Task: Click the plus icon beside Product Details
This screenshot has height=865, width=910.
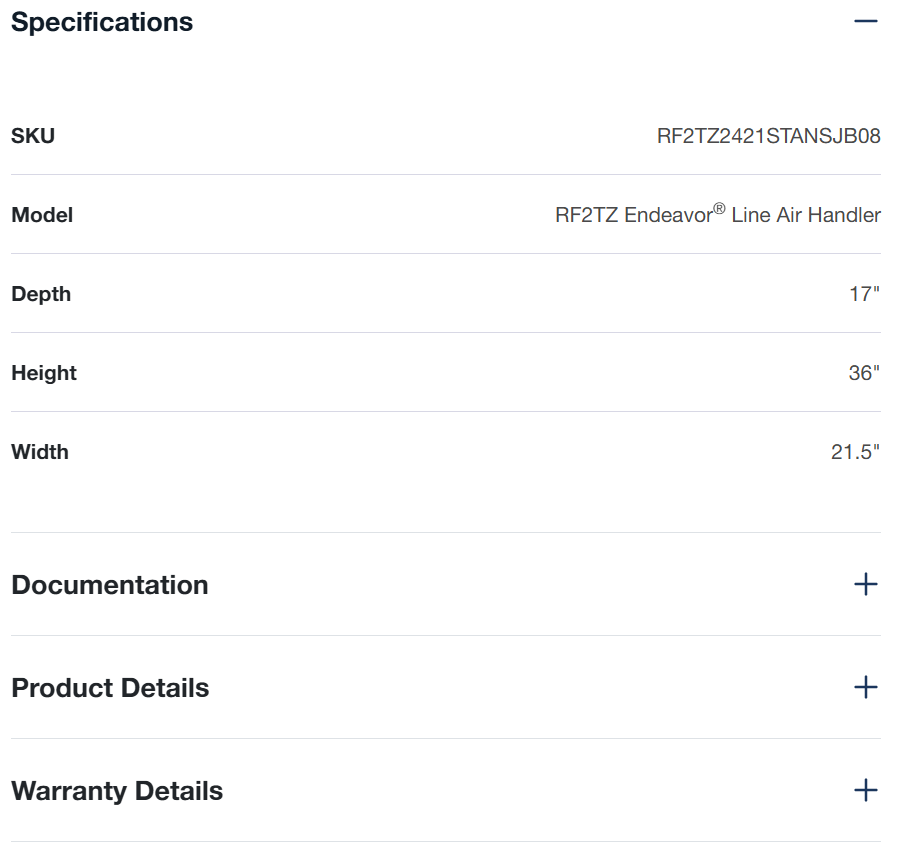Action: coord(866,688)
